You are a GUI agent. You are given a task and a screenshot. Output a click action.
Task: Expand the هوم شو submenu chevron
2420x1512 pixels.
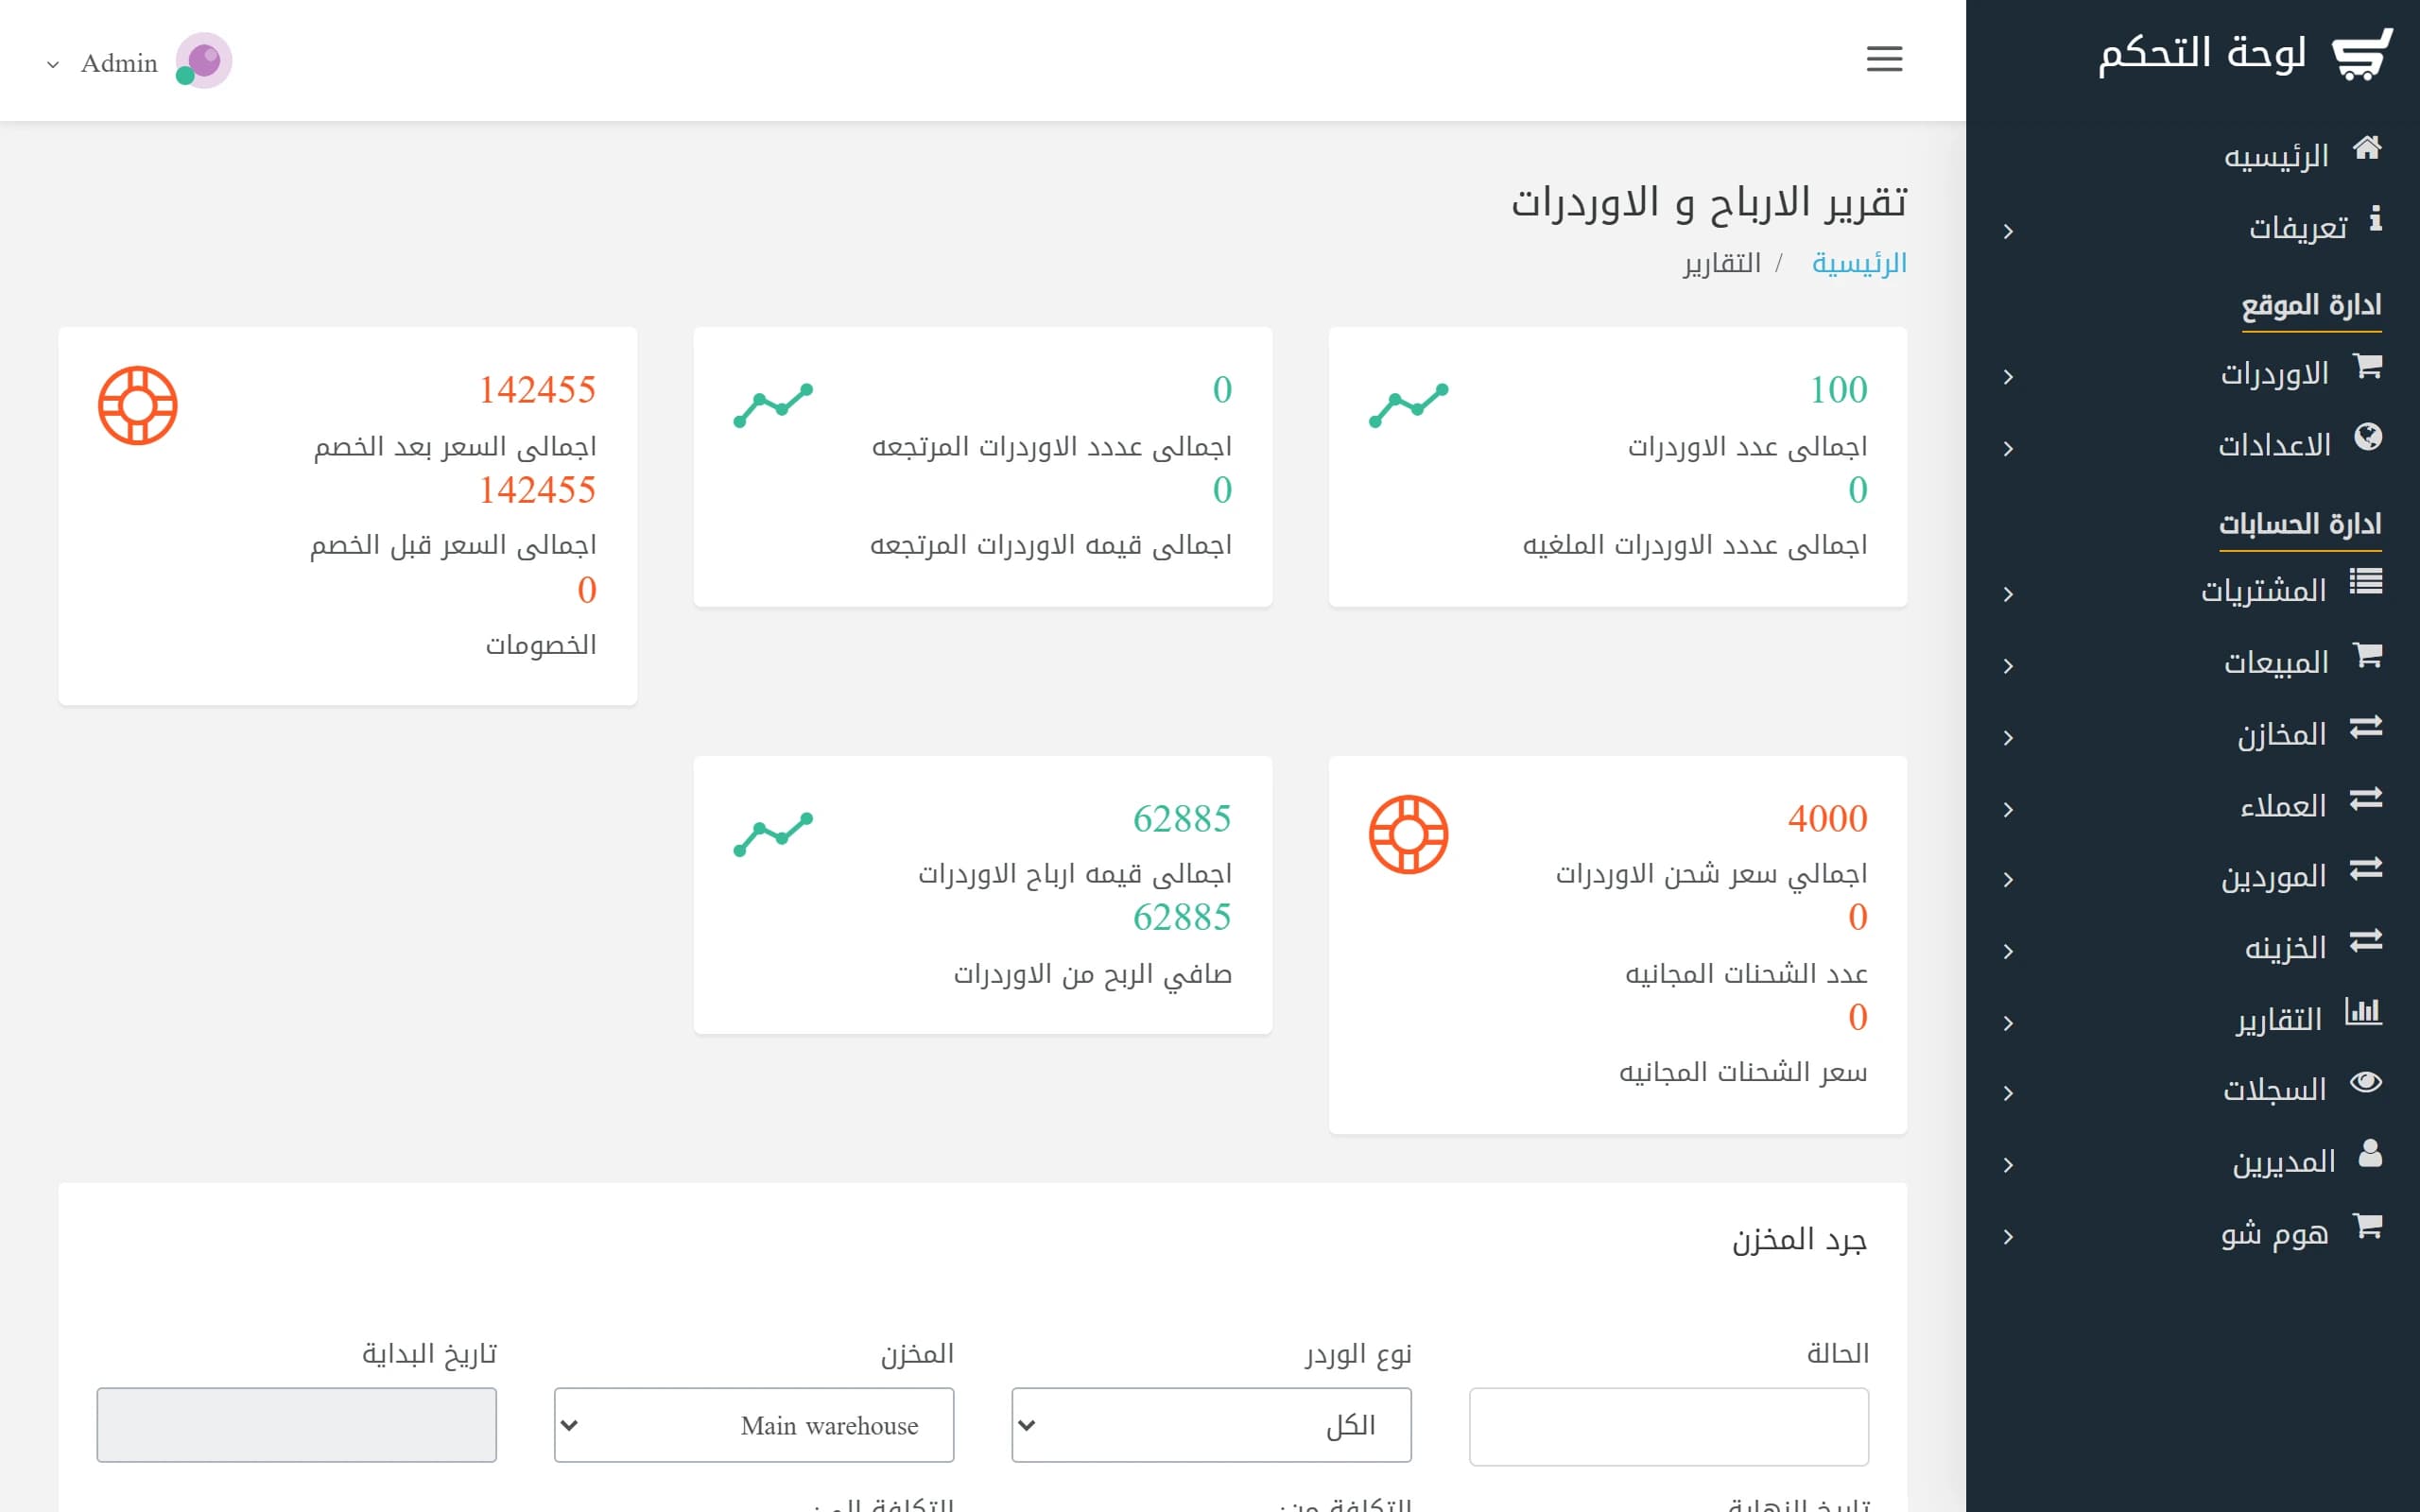(x=2008, y=1237)
